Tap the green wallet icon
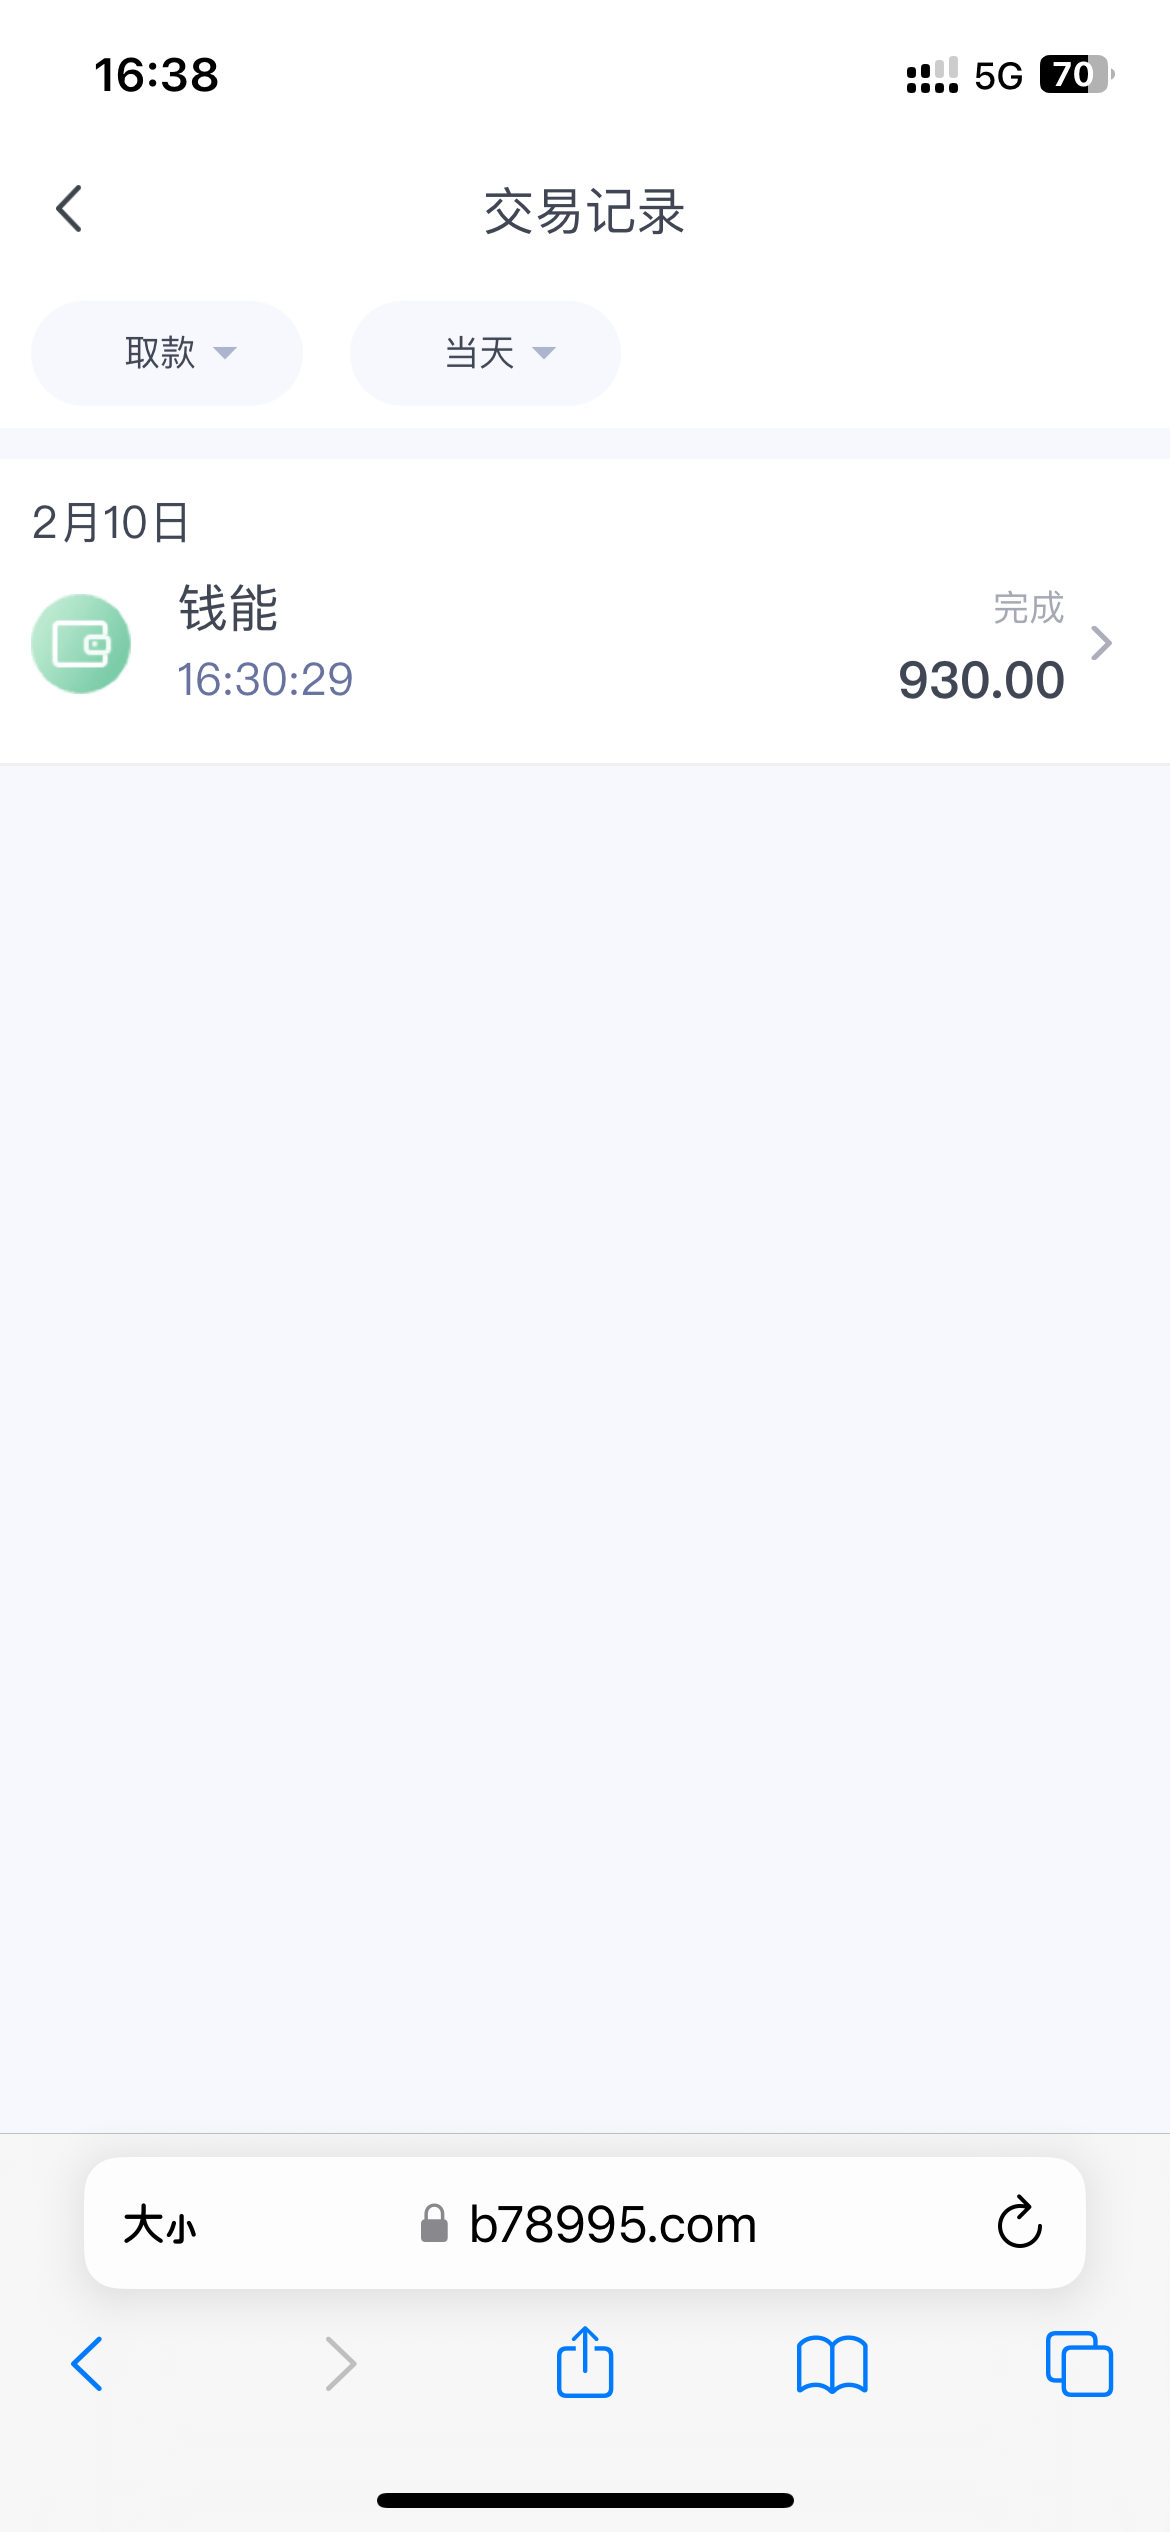1170x2532 pixels. pos(81,644)
